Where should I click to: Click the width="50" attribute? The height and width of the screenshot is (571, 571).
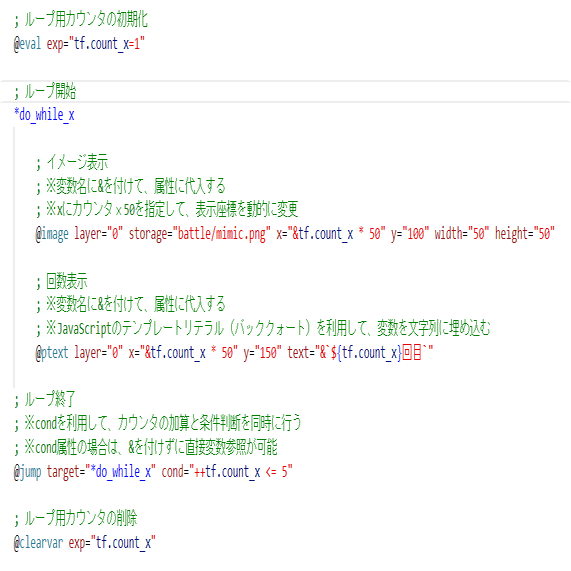point(462,234)
